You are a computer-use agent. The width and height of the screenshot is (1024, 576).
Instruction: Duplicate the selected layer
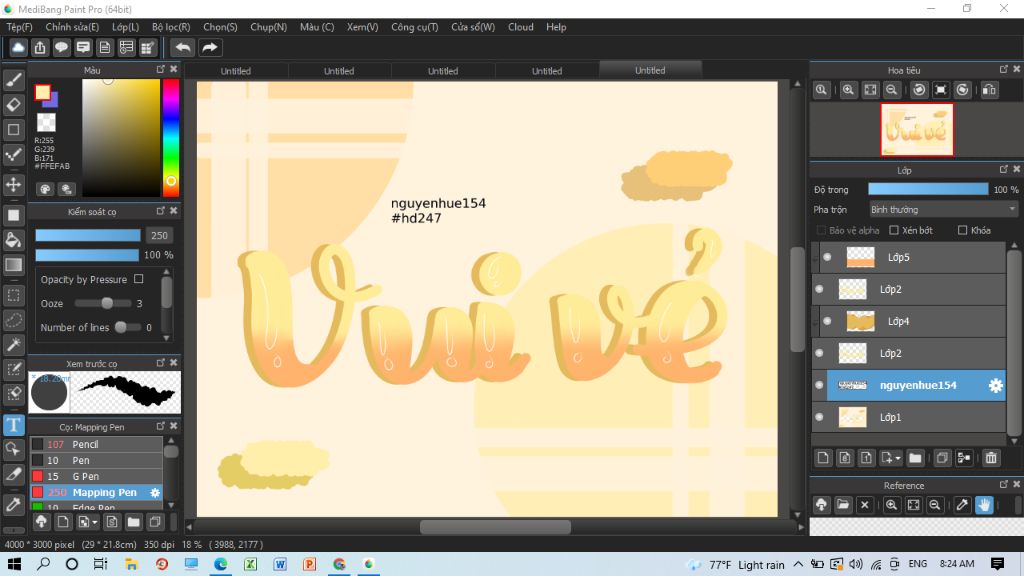[x=942, y=458]
